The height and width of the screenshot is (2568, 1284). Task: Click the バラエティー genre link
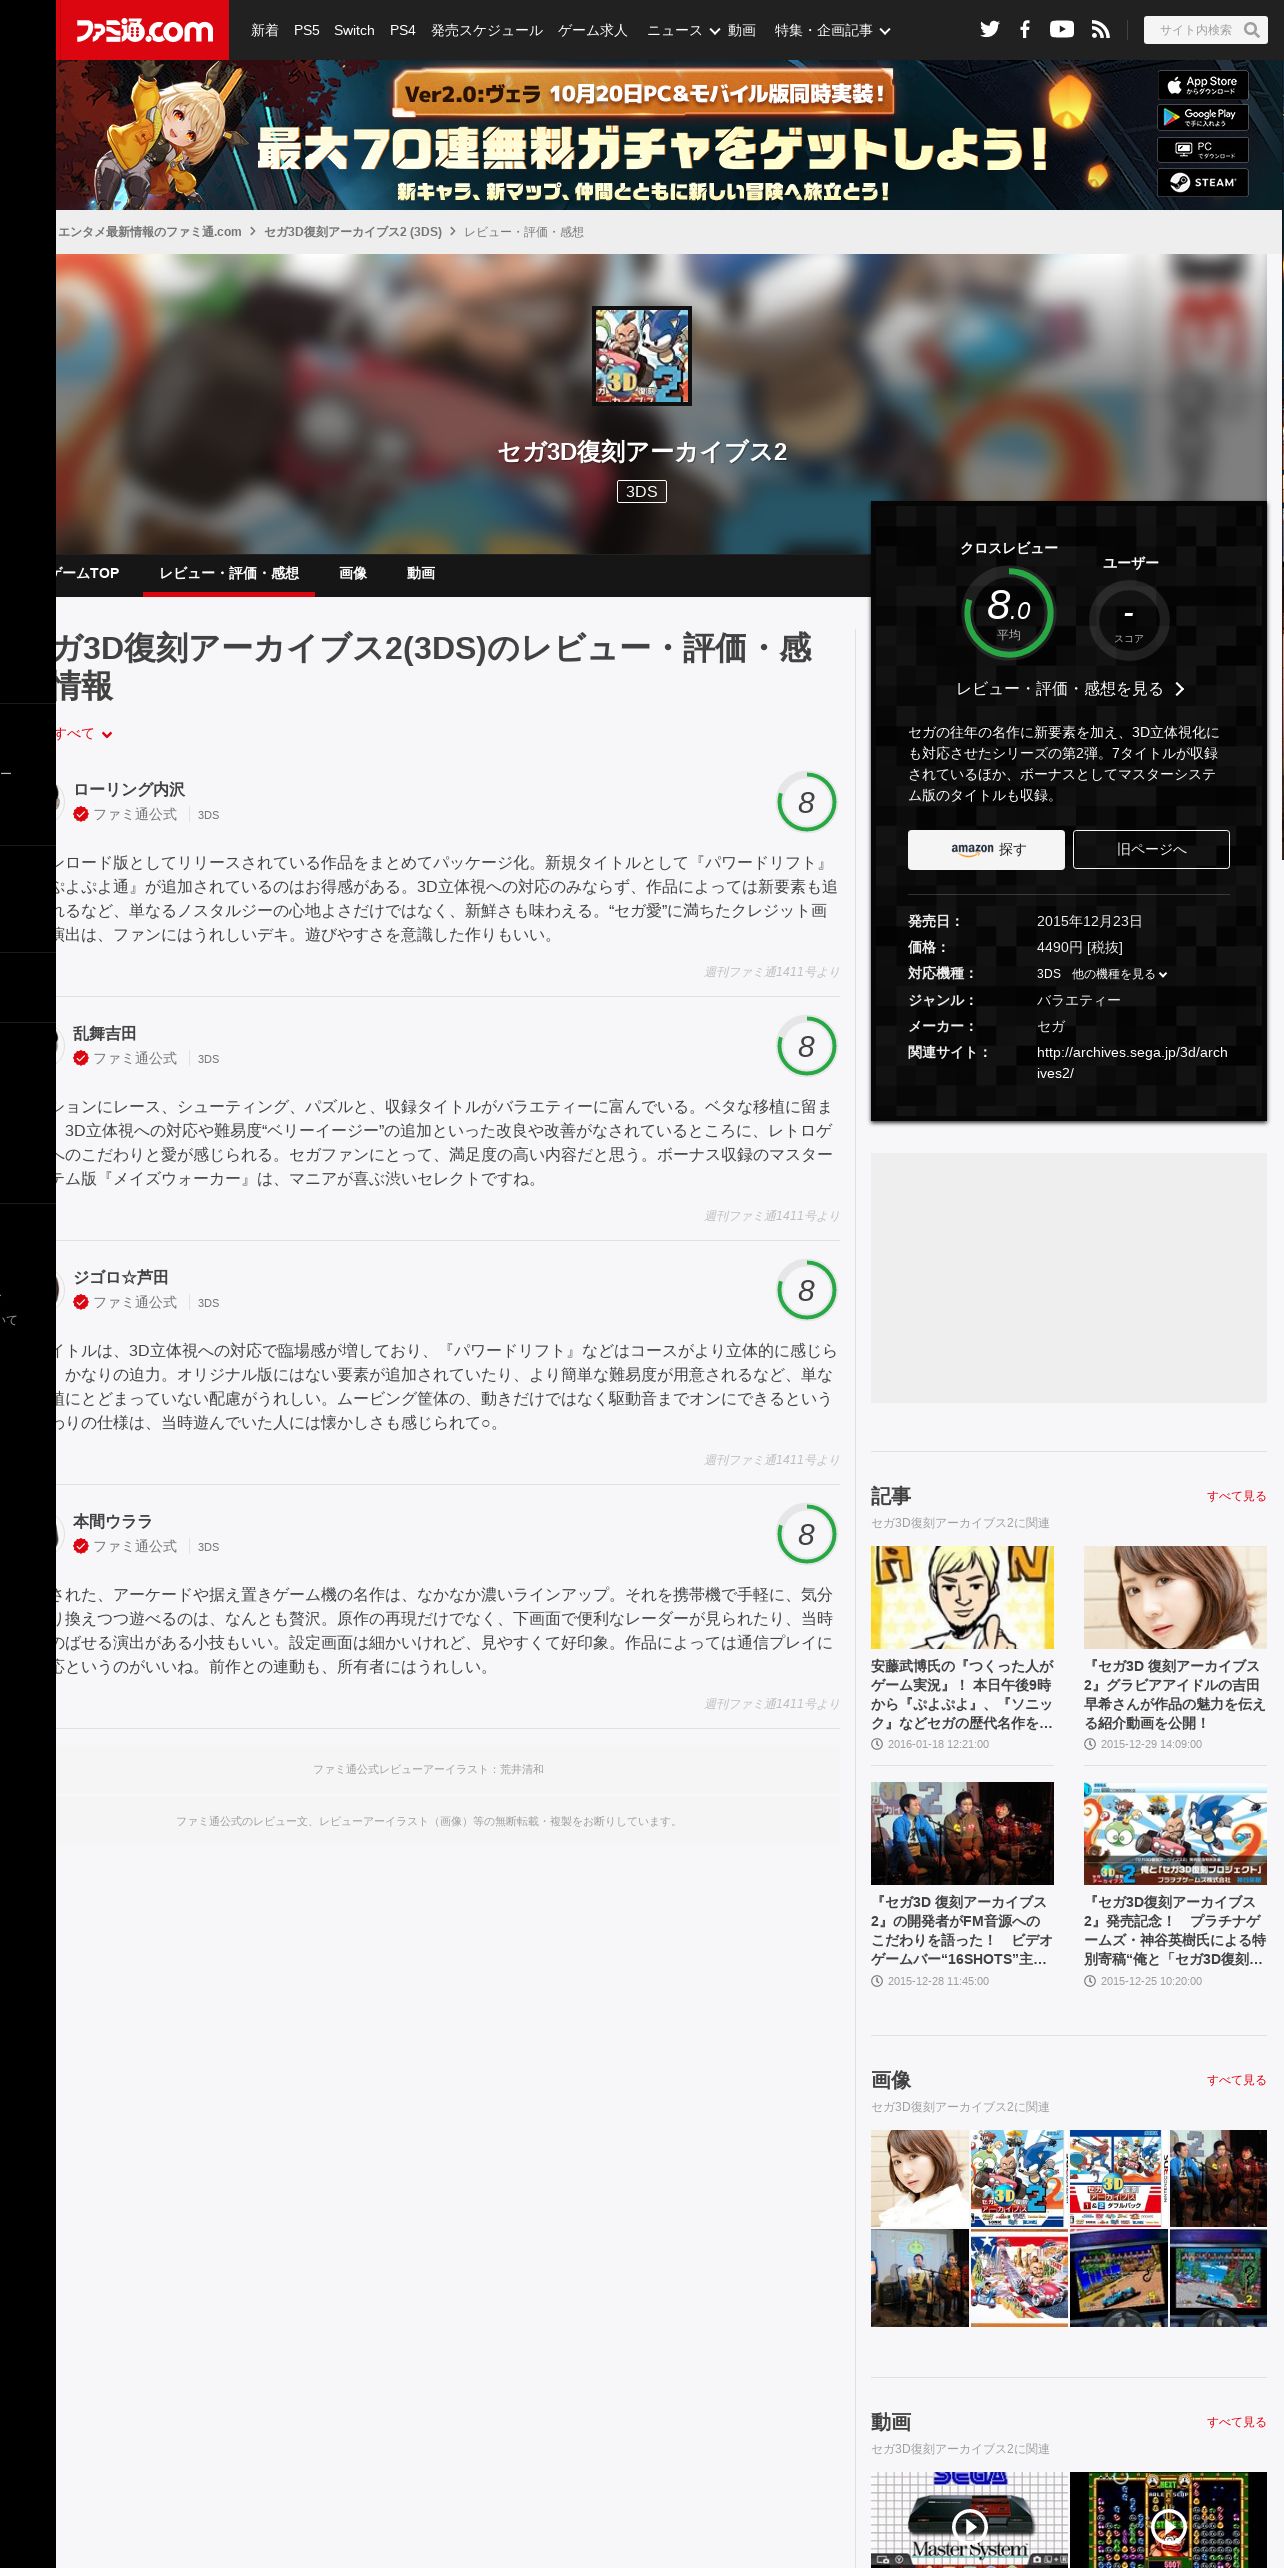click(1078, 1000)
